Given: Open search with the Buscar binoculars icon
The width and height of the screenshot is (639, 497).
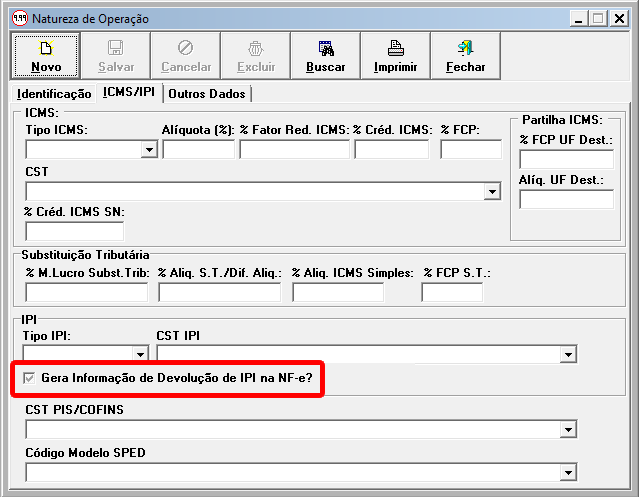Looking at the screenshot, I should (x=326, y=48).
